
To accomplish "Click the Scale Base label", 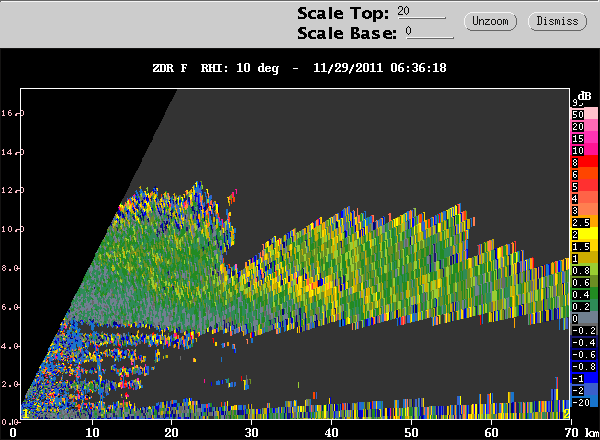I will coord(347,33).
